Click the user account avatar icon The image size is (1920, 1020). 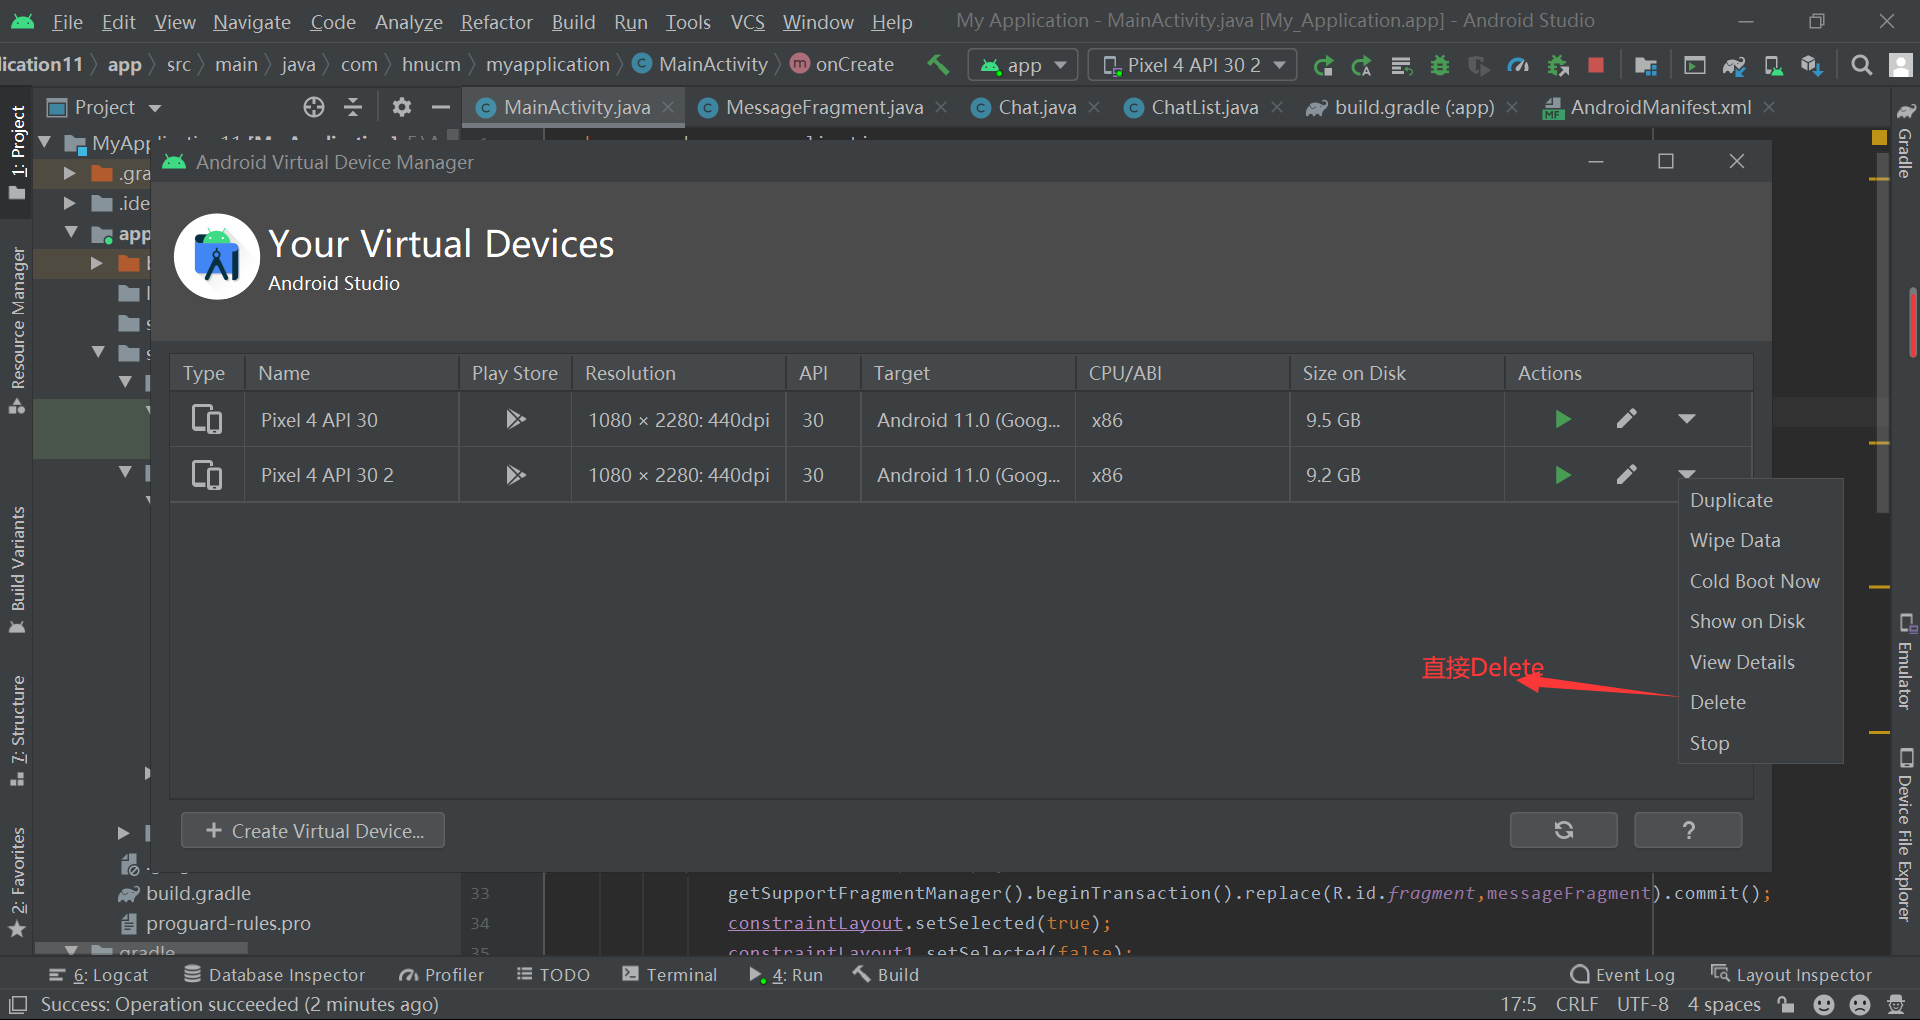point(1900,66)
